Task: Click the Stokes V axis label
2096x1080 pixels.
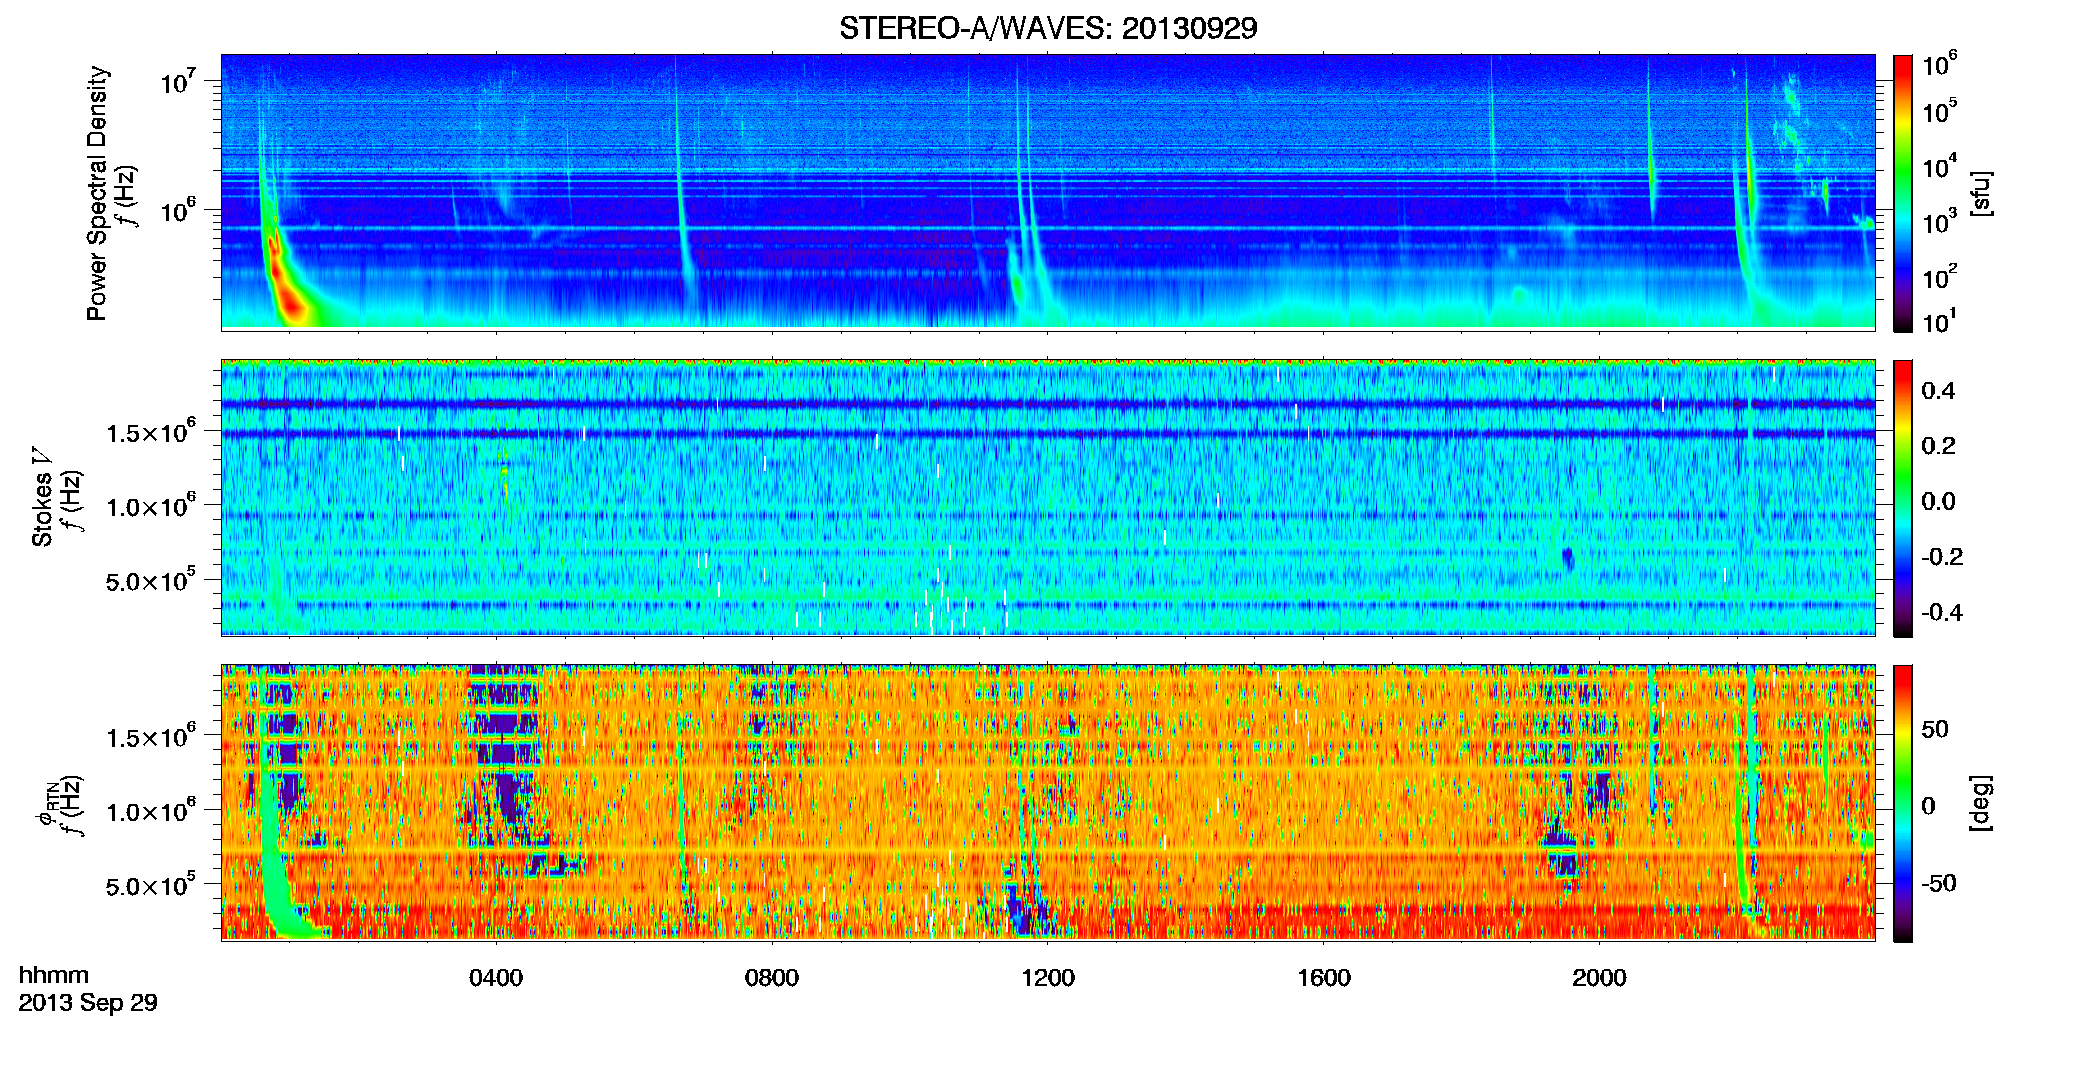Action: 42,497
